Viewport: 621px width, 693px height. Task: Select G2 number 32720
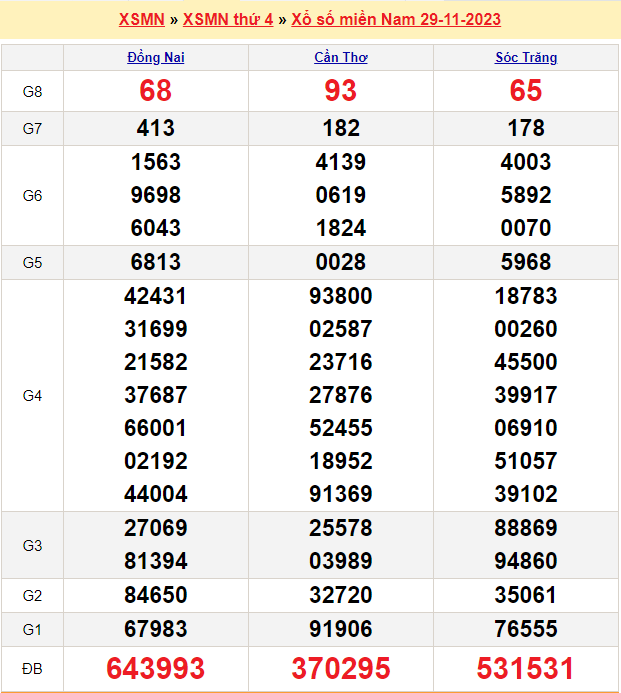coord(340,595)
